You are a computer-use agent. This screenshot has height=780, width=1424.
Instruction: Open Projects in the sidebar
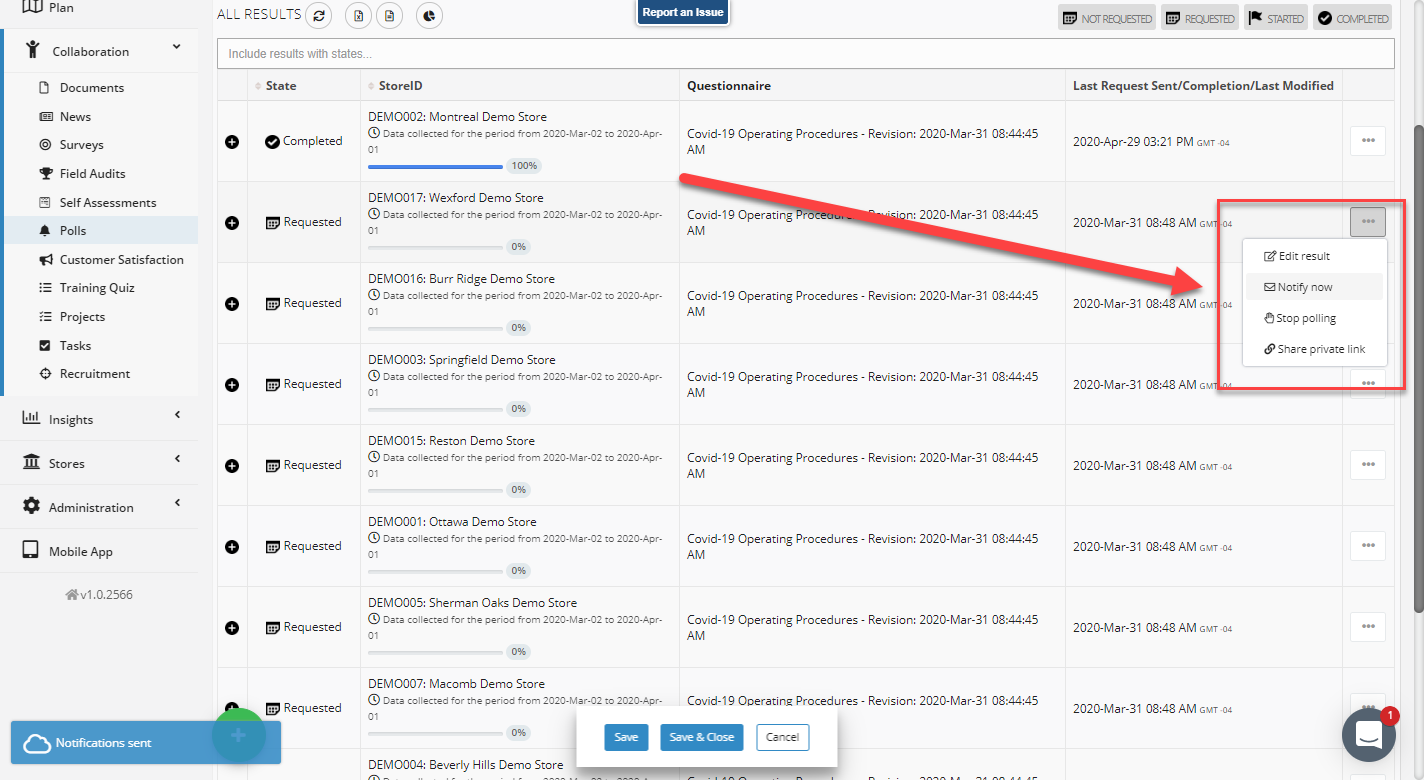(82, 317)
